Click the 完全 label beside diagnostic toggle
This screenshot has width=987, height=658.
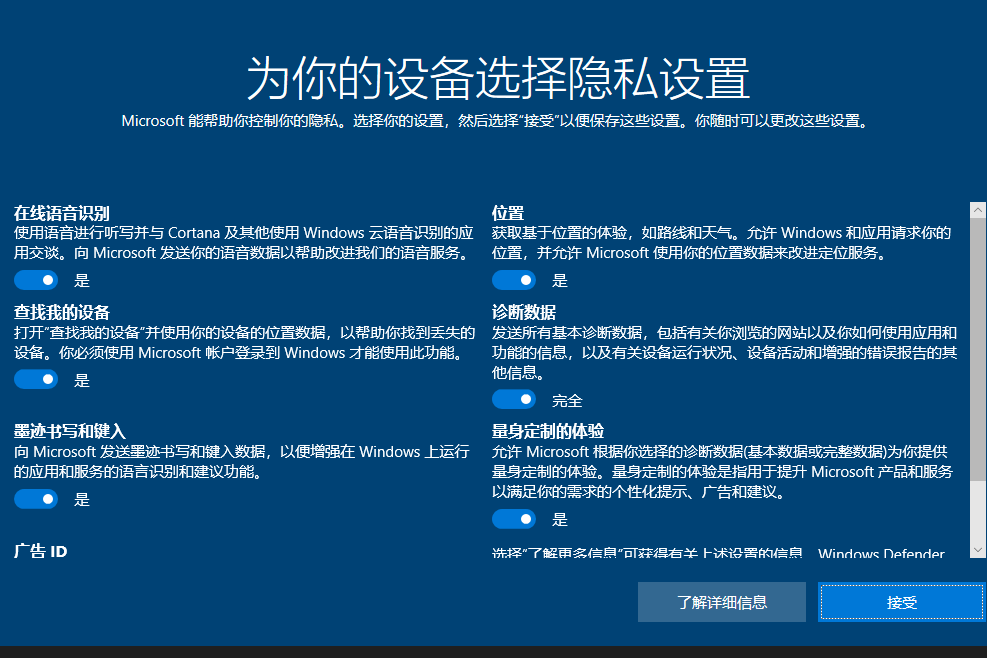(x=567, y=400)
